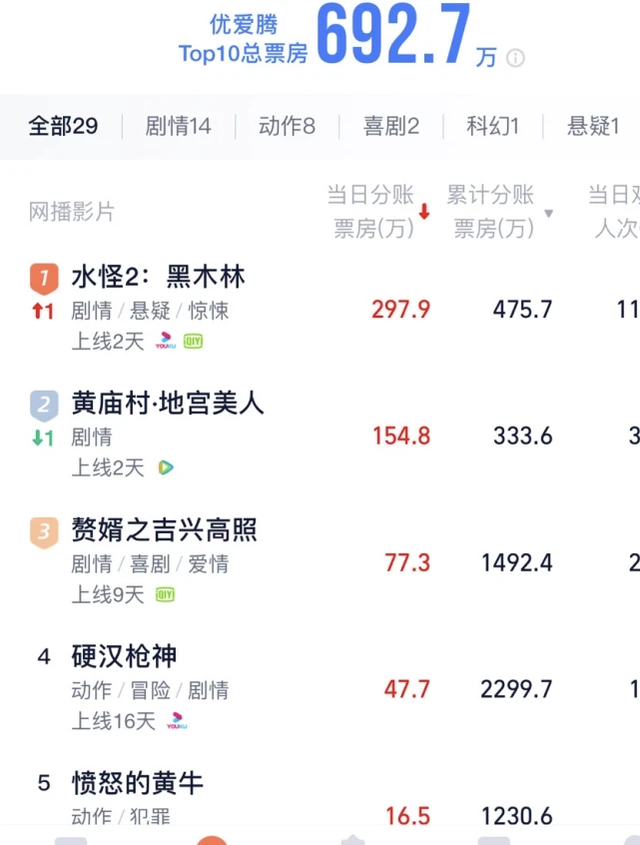Screen dimensions: 640x845
Task: Tap the rank 1 badge icon
Action: pos(43,277)
